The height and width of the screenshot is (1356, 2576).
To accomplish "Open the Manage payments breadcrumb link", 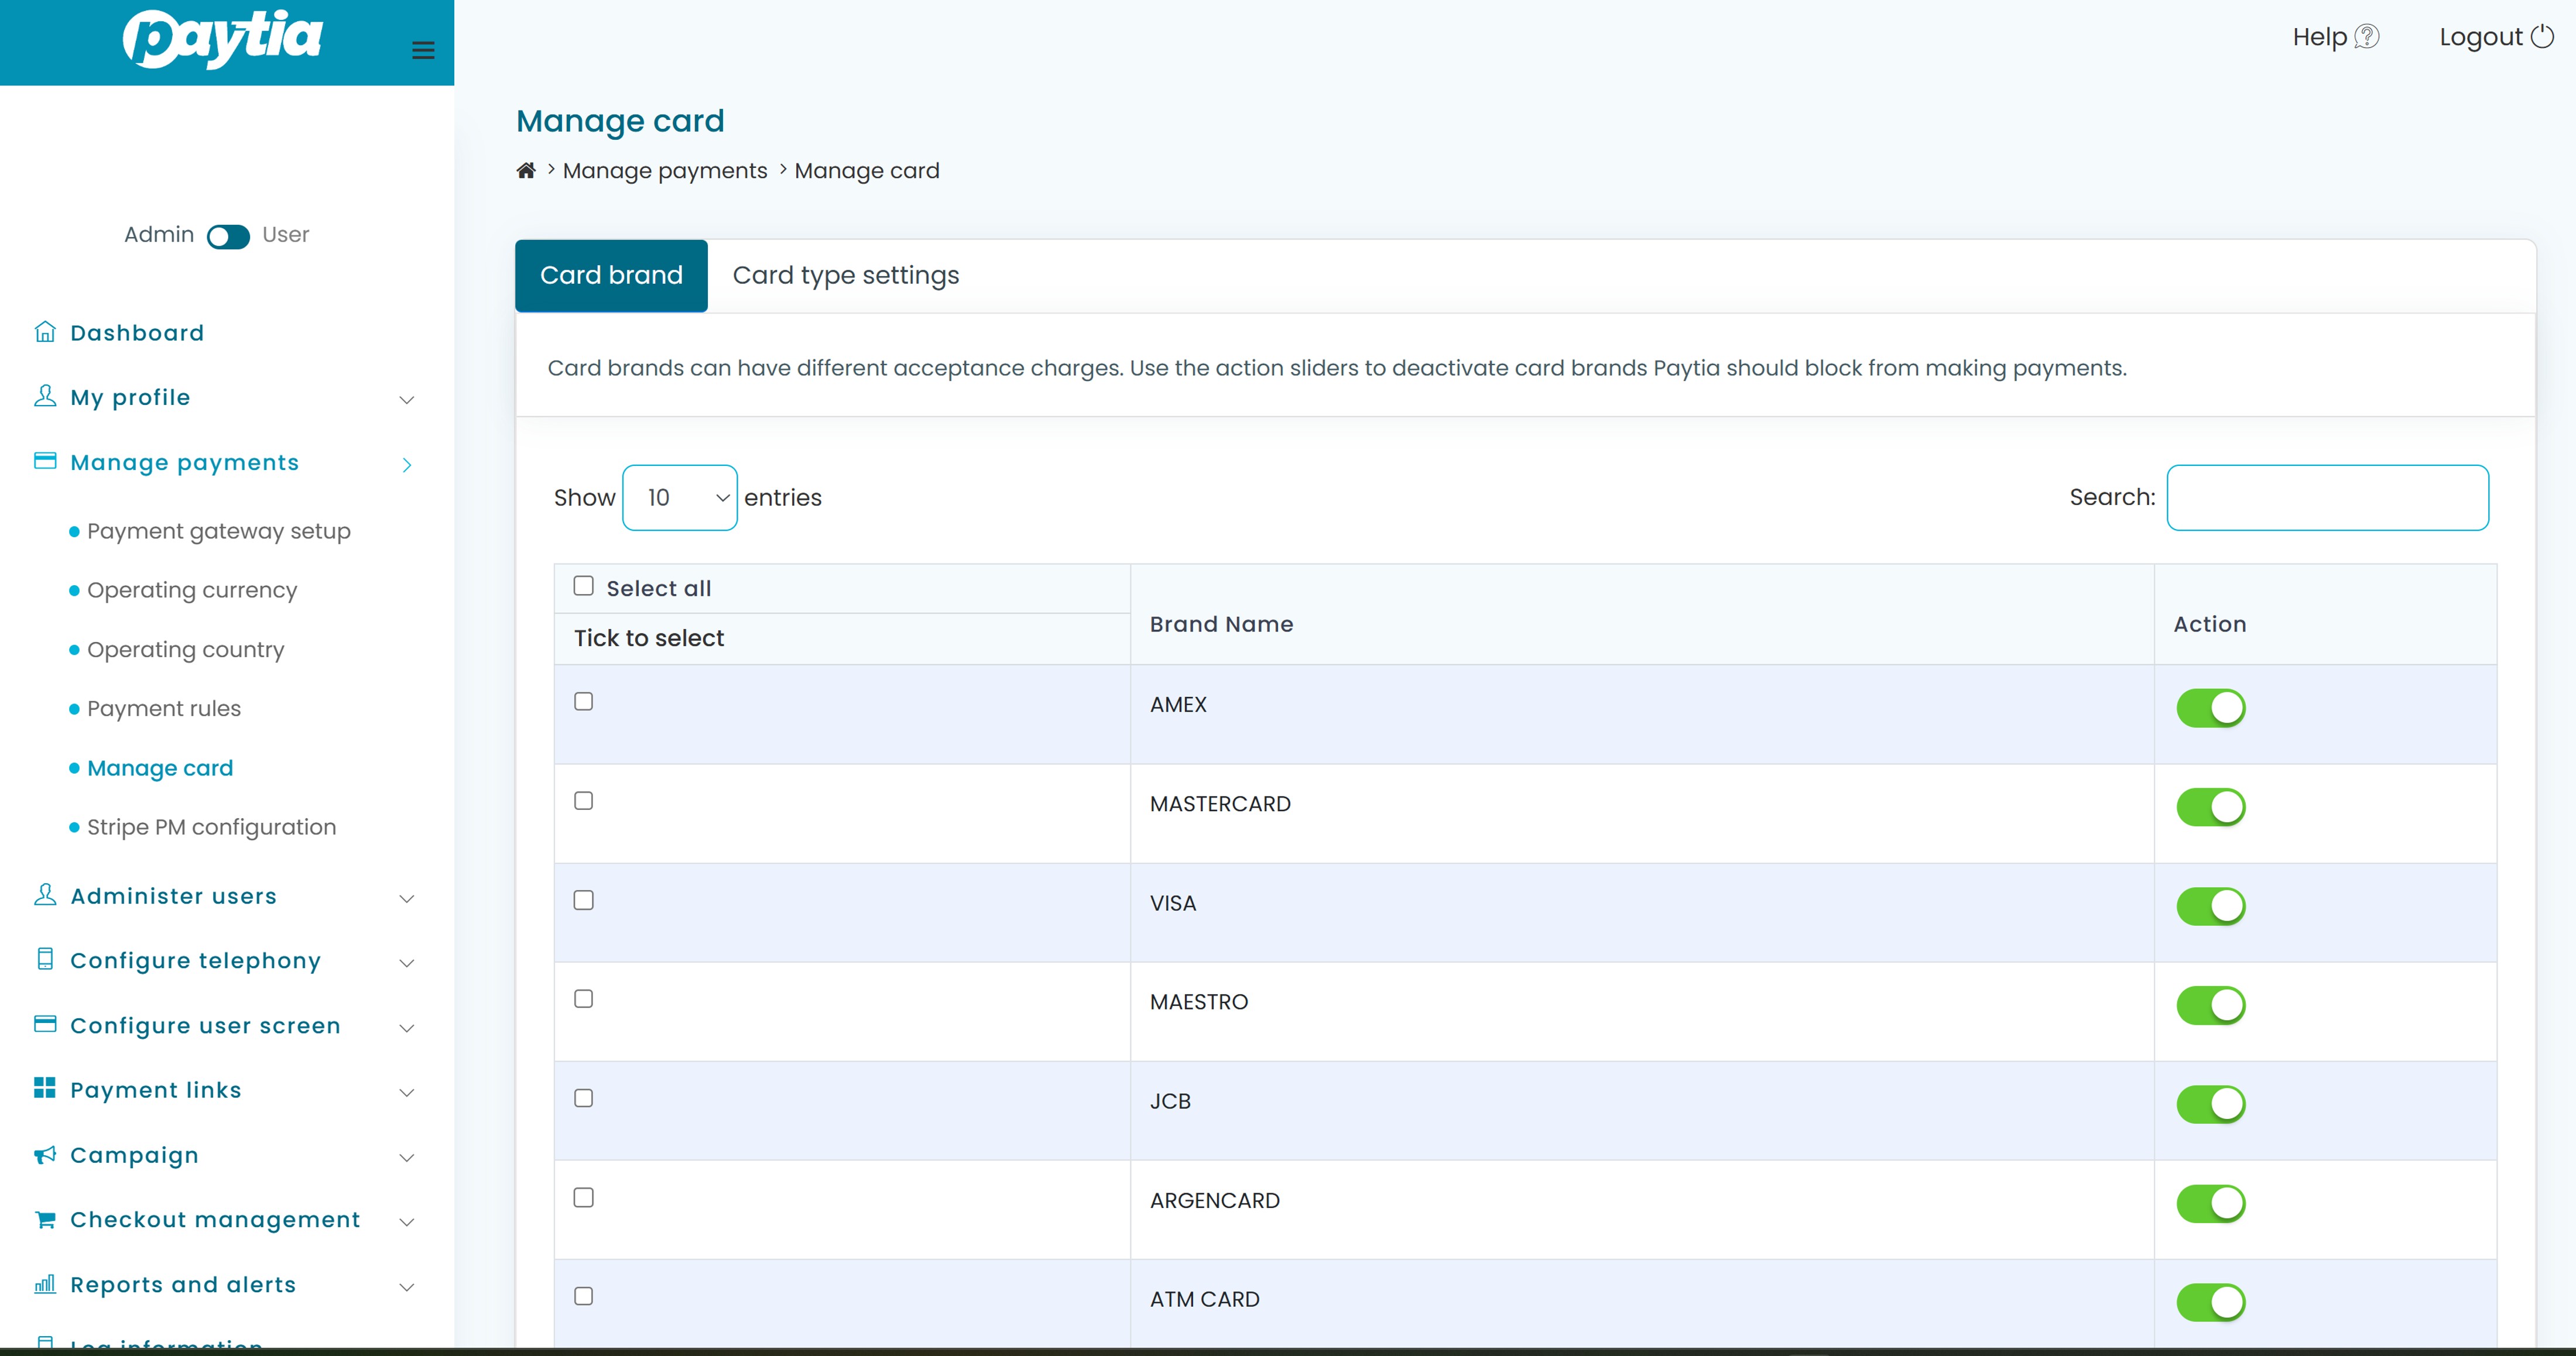I will (665, 171).
